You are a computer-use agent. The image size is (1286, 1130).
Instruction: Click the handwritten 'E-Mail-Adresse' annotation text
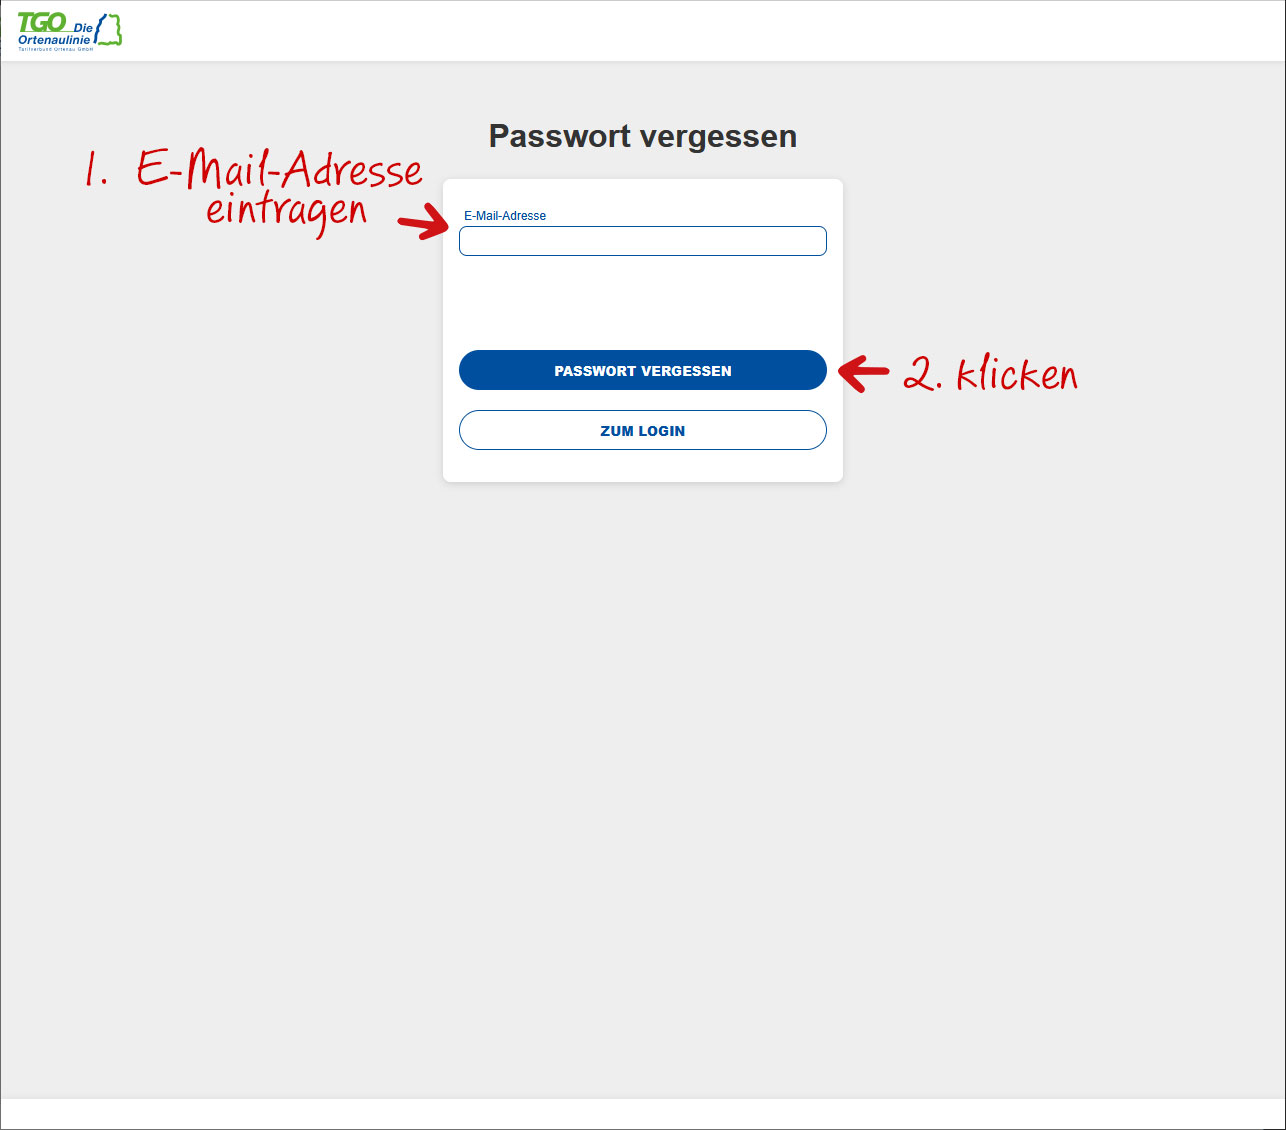pyautogui.click(x=280, y=169)
